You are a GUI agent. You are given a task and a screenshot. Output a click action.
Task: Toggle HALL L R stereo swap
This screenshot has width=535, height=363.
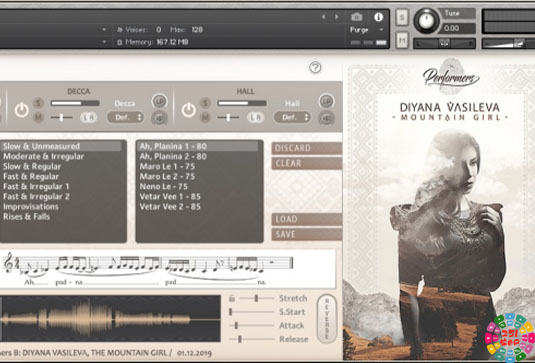coord(256,117)
